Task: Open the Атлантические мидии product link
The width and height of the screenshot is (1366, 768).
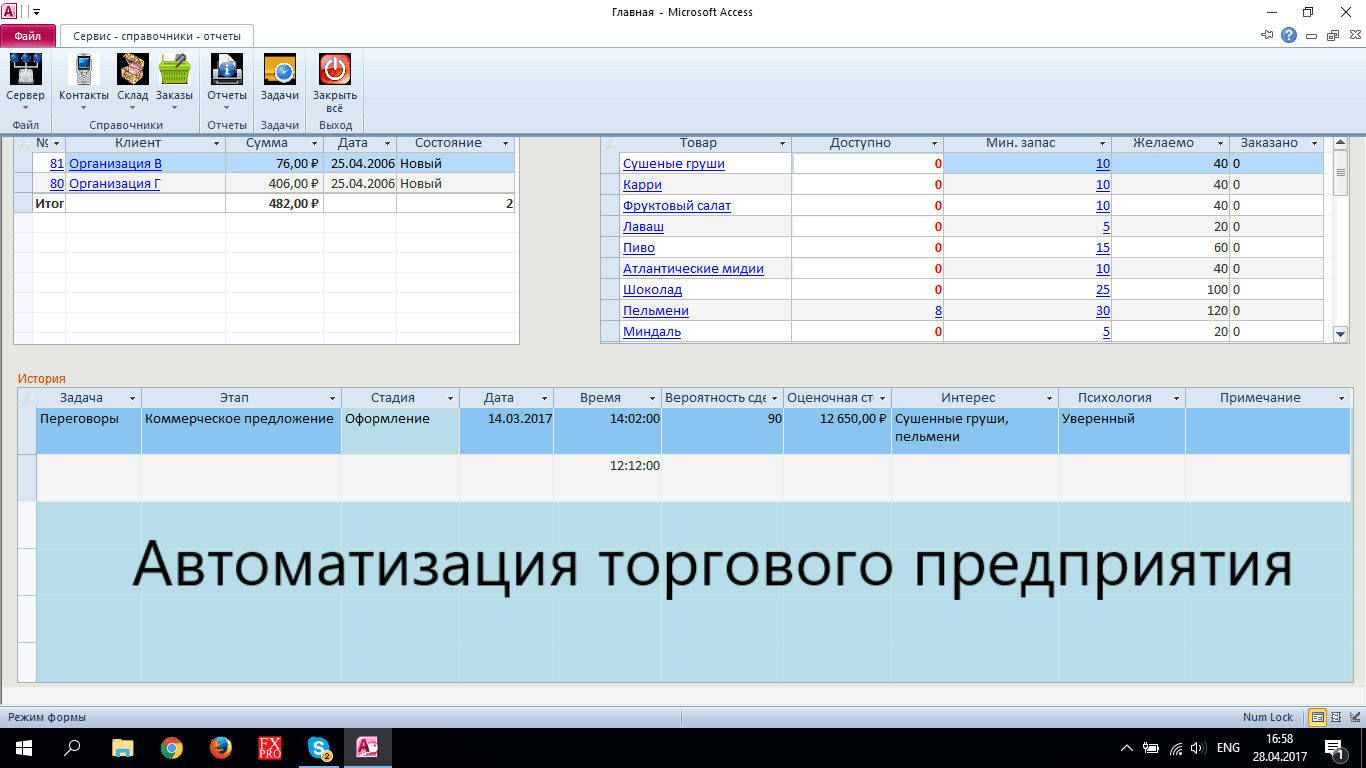Action: point(693,268)
